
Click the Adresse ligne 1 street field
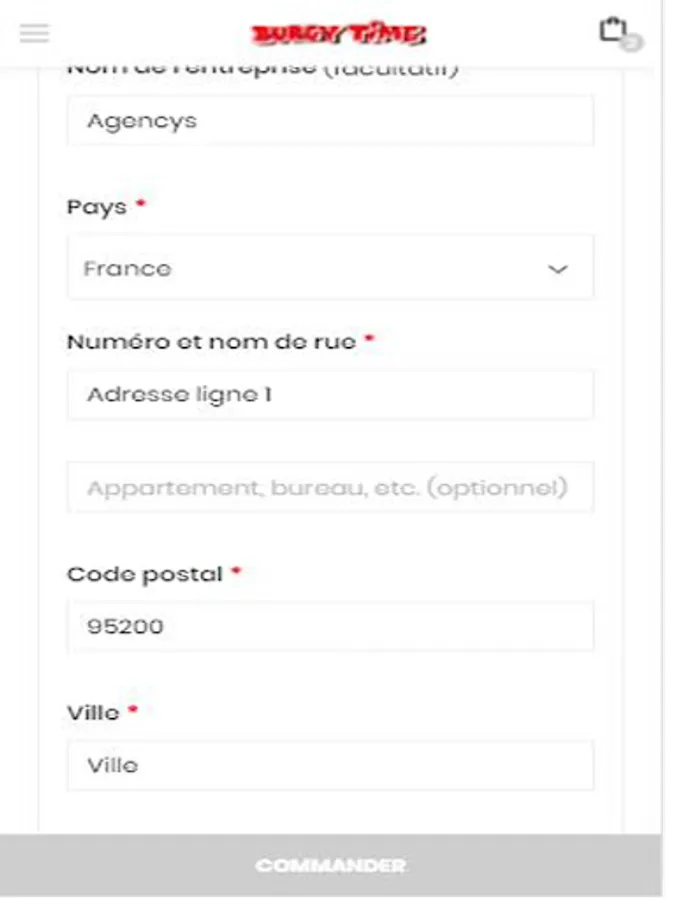[x=330, y=394]
